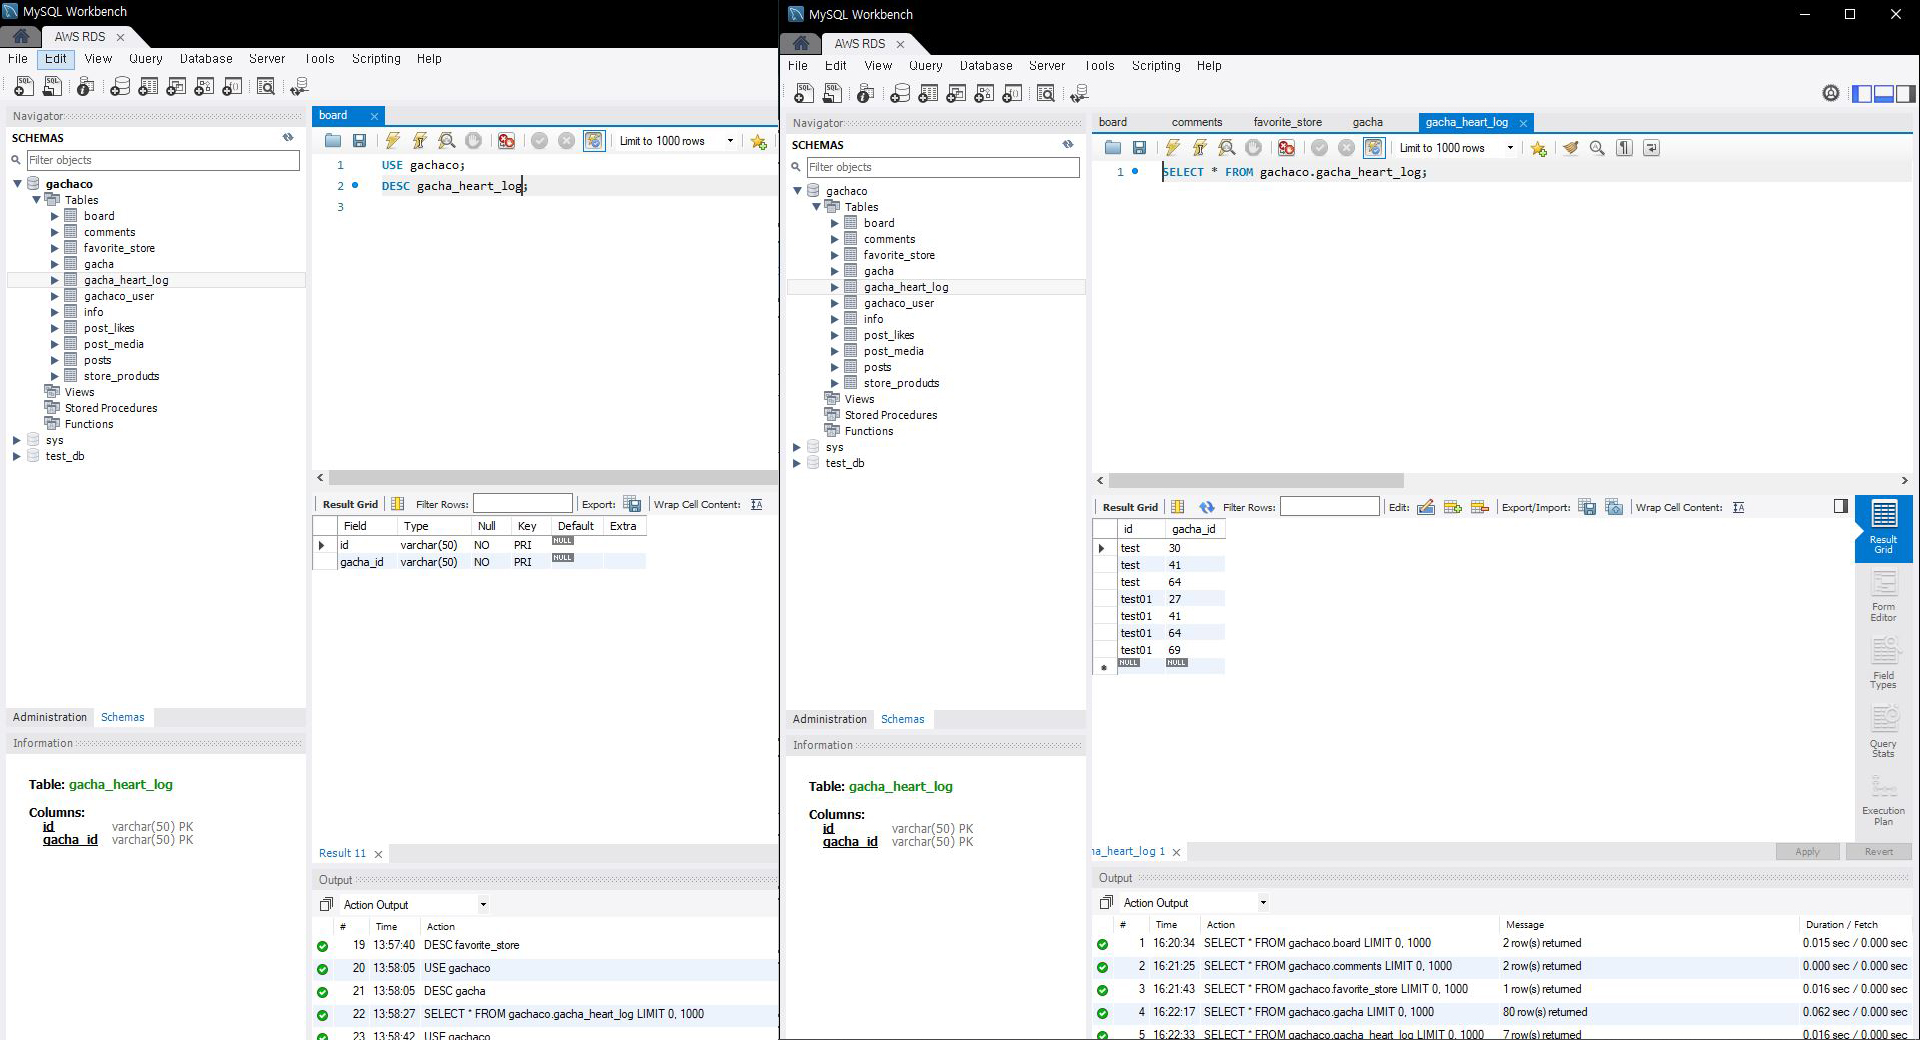Refresh the result grid in the right window
This screenshot has height=1040, width=1920.
click(1207, 507)
